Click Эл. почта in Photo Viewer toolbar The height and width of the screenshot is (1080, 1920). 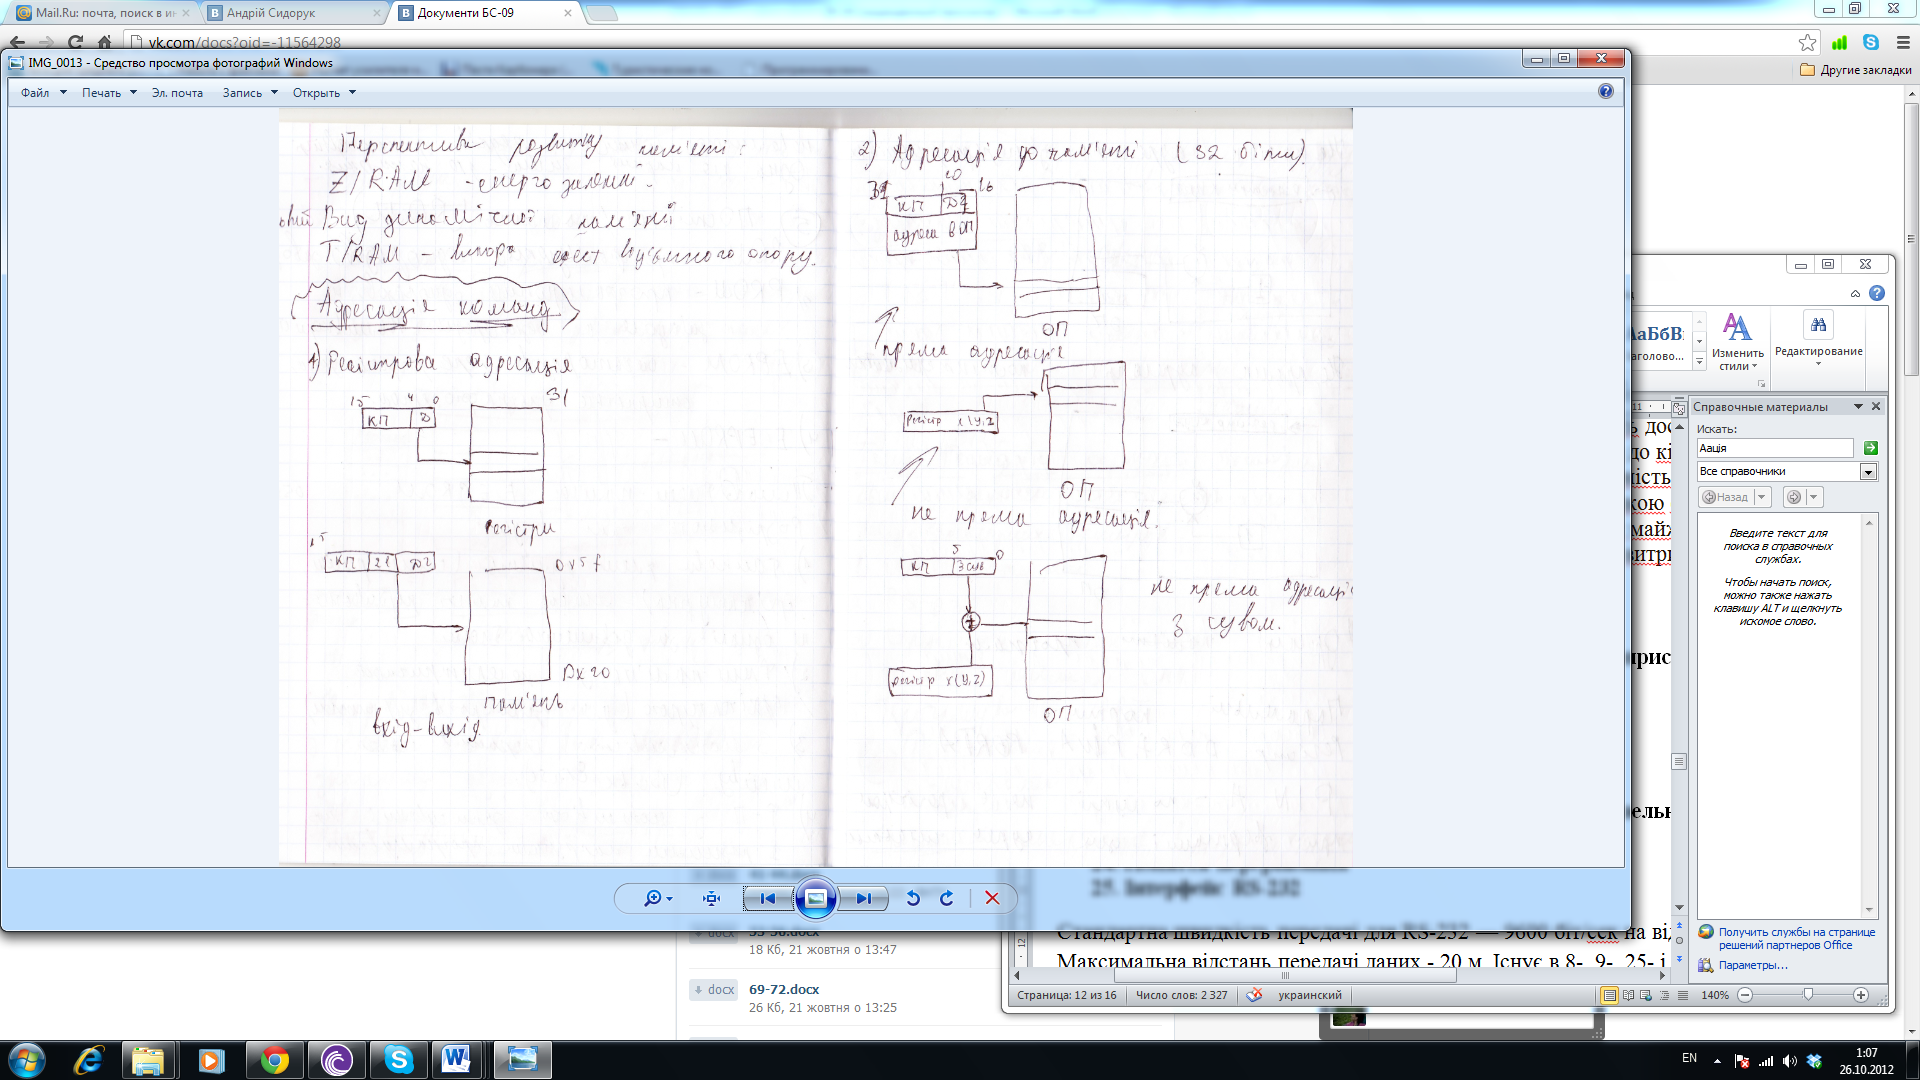tap(177, 93)
